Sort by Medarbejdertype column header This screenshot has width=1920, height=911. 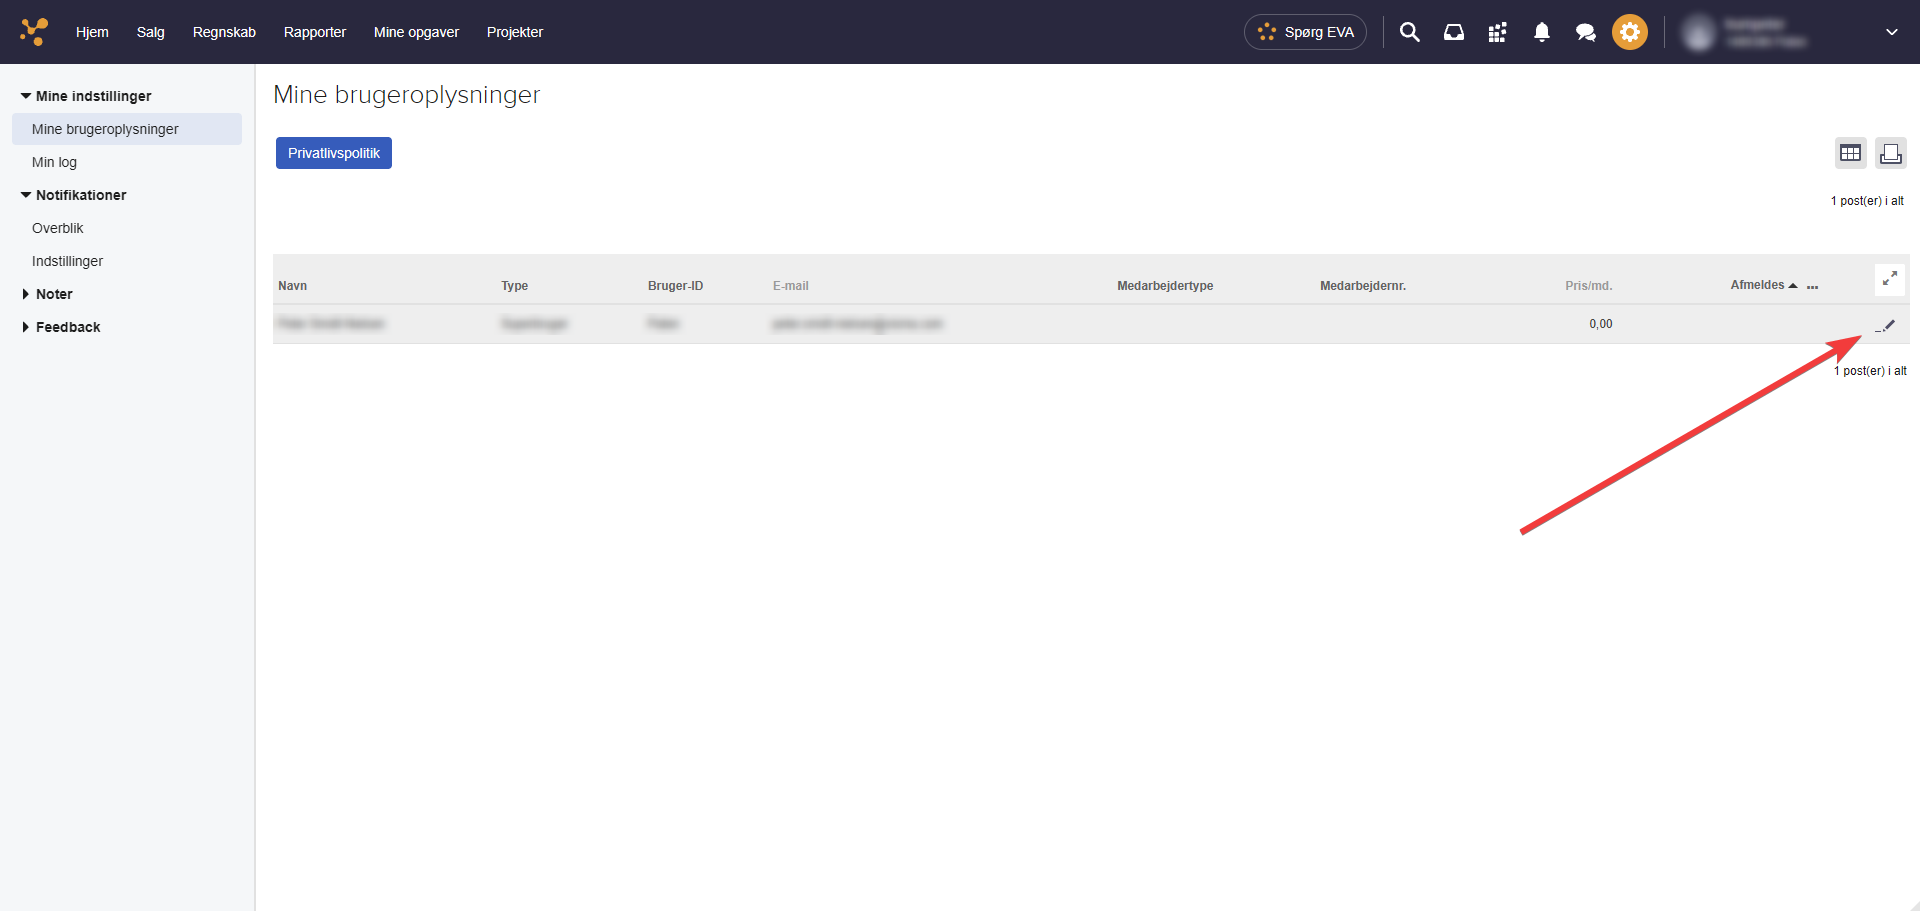(x=1165, y=286)
